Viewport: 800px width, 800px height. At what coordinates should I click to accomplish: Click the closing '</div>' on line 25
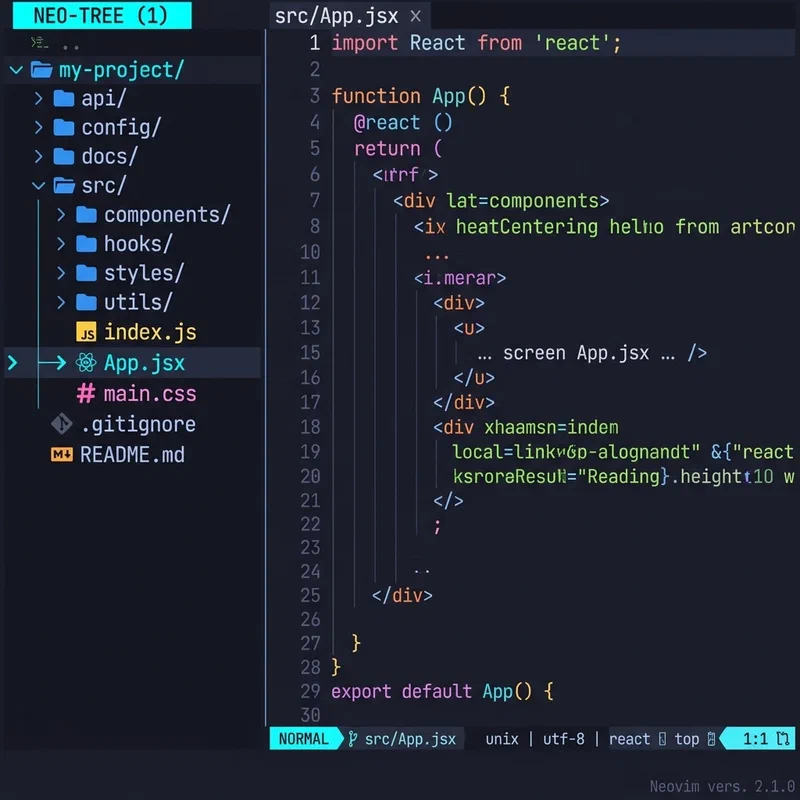pos(402,595)
